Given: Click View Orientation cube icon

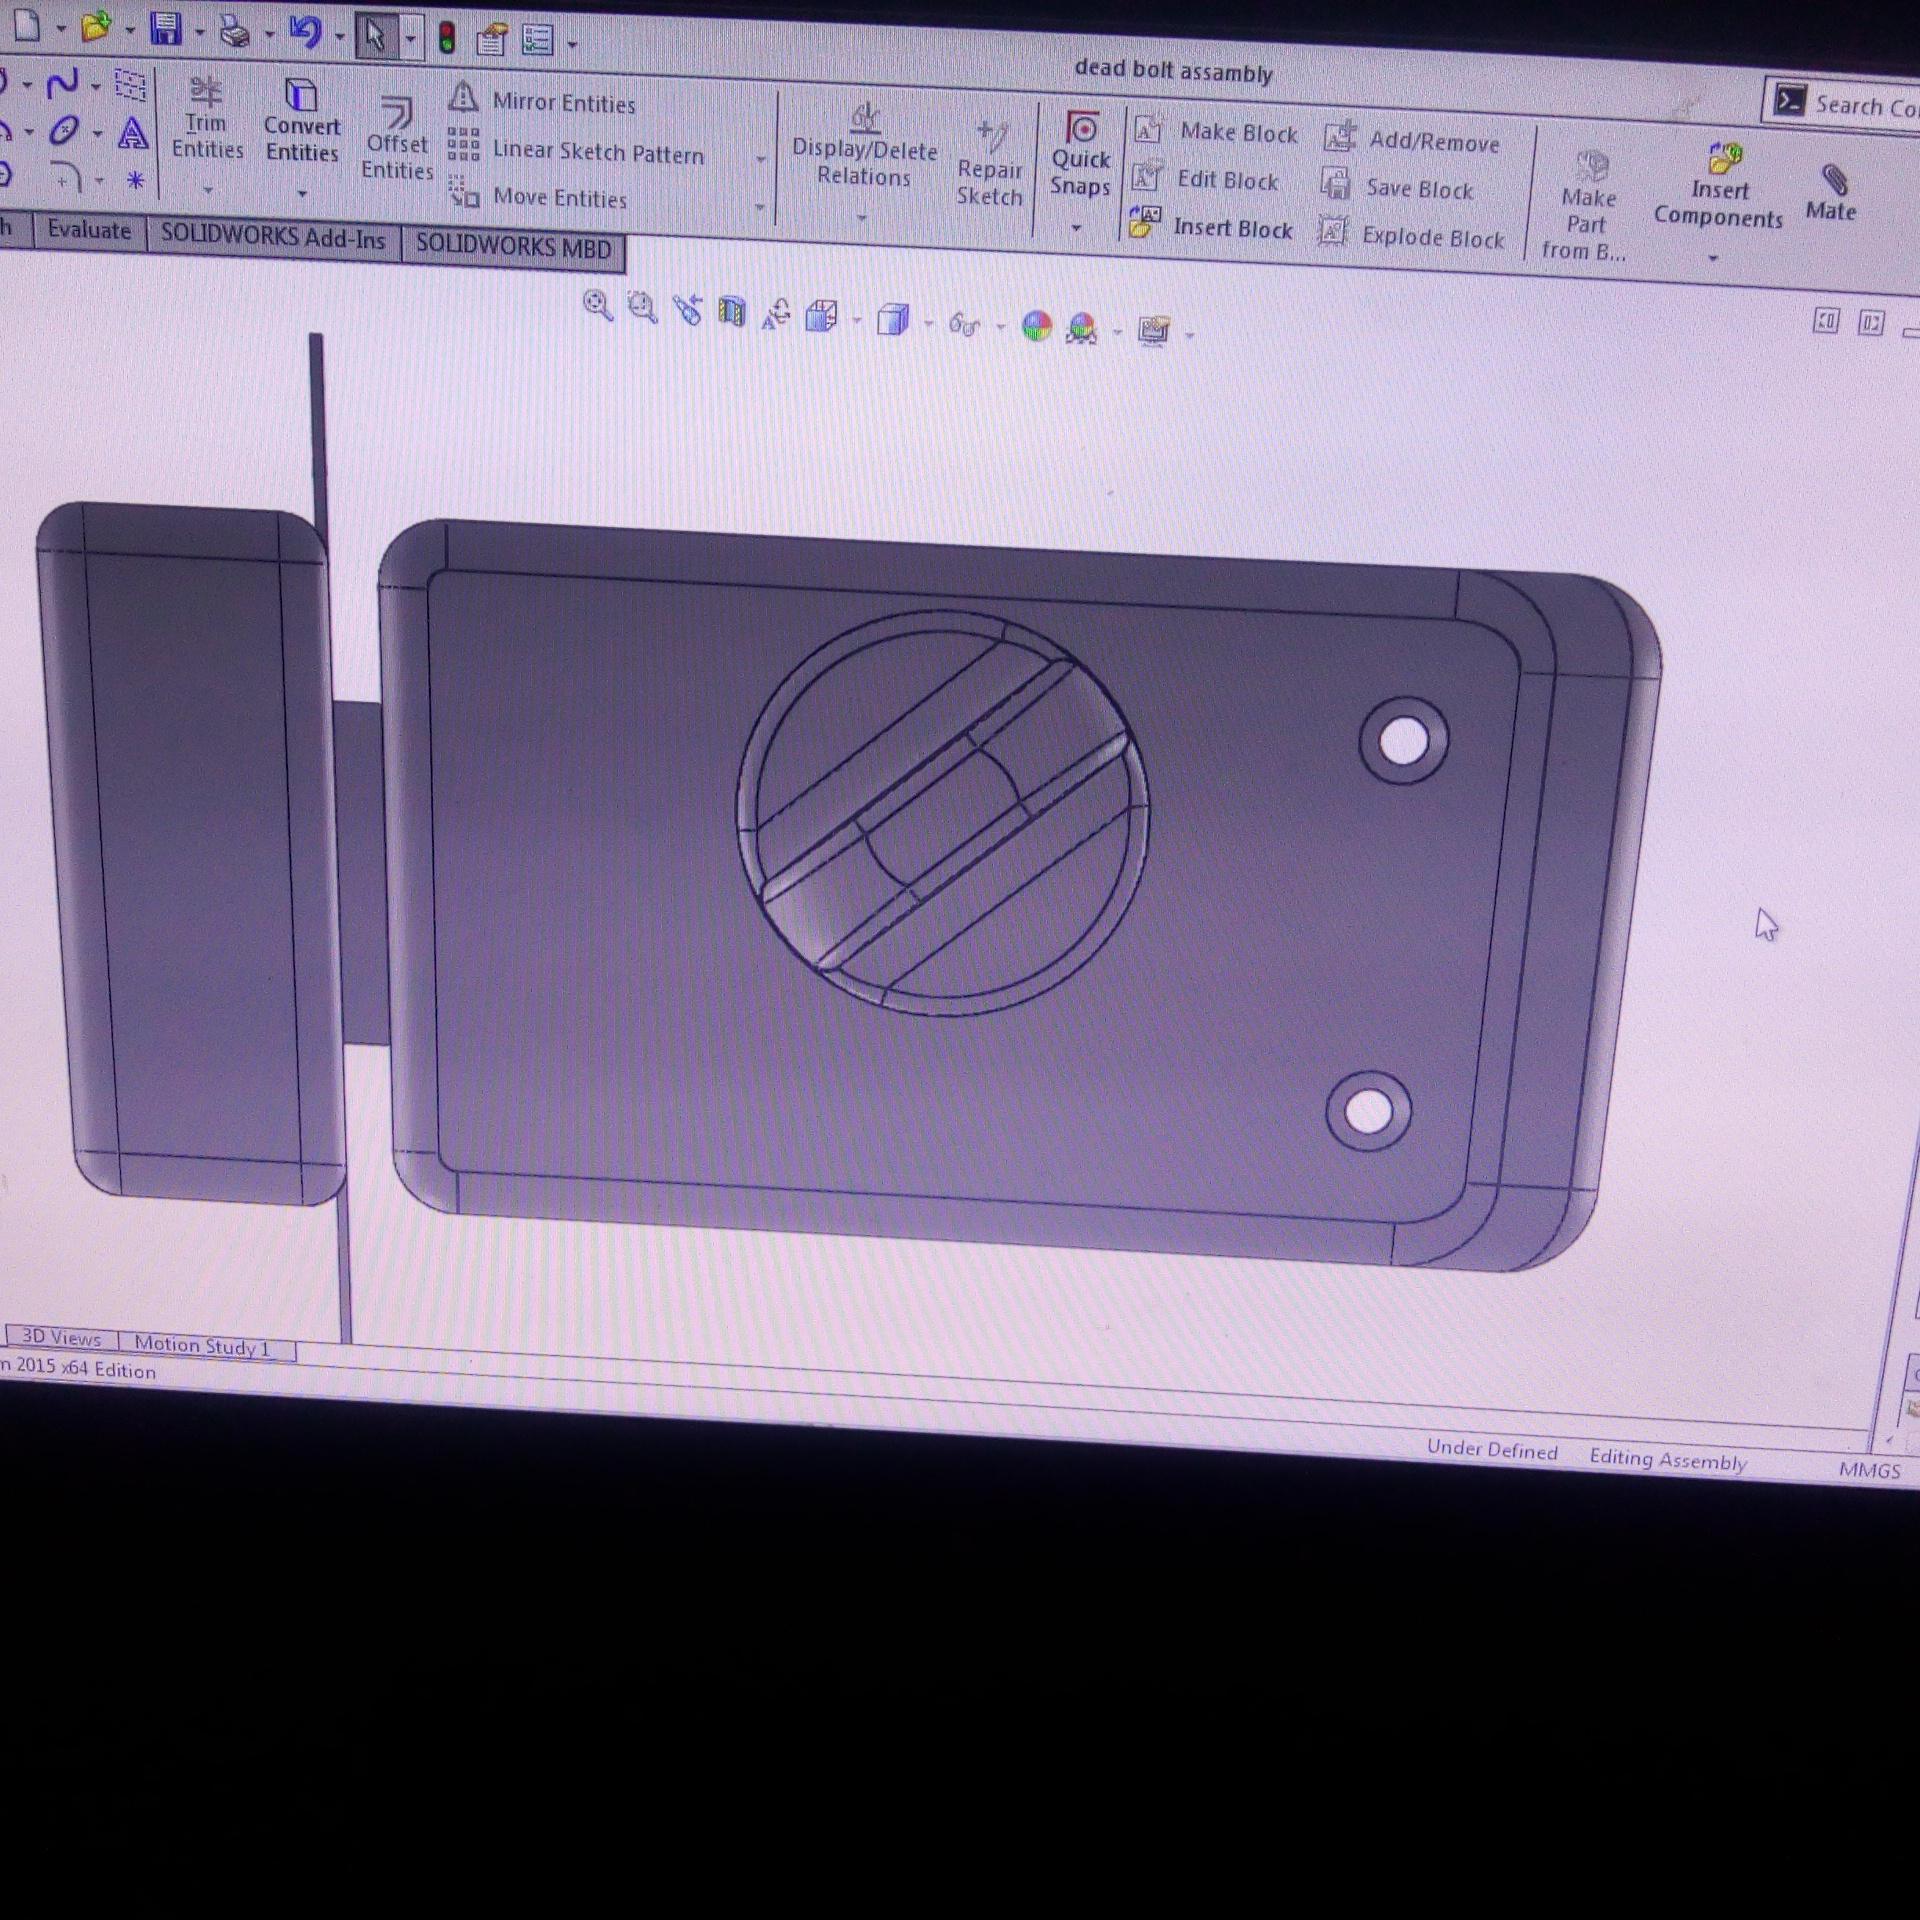Looking at the screenshot, I should click(821, 317).
